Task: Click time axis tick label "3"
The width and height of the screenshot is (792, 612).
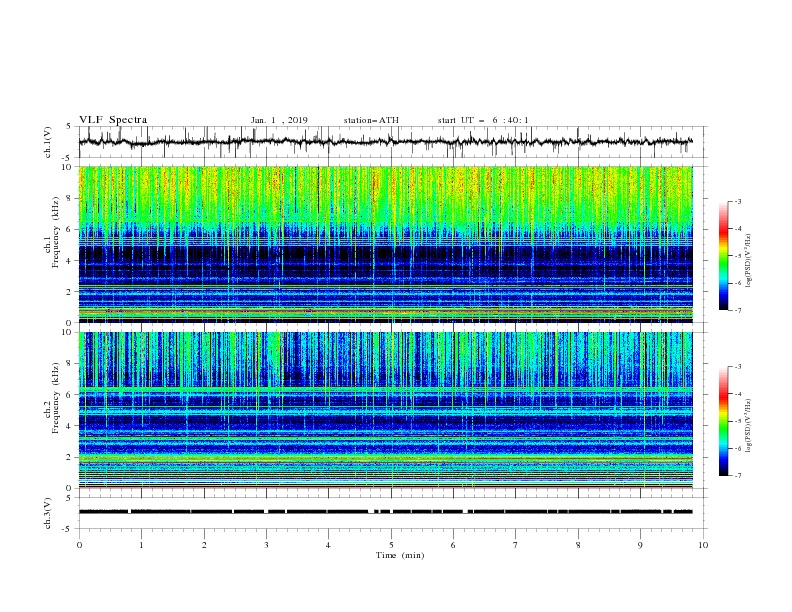Action: coord(266,545)
